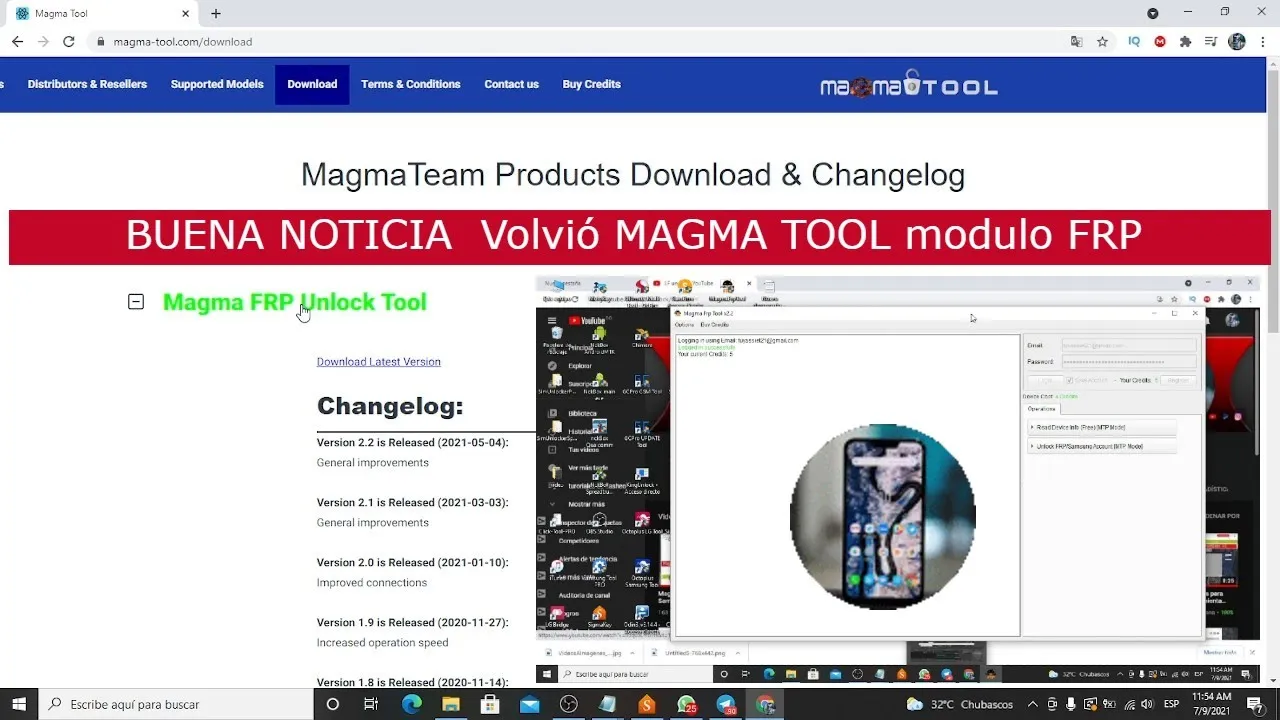This screenshot has width=1280, height=720.
Task: Open the IQ extension
Action: (x=1134, y=42)
